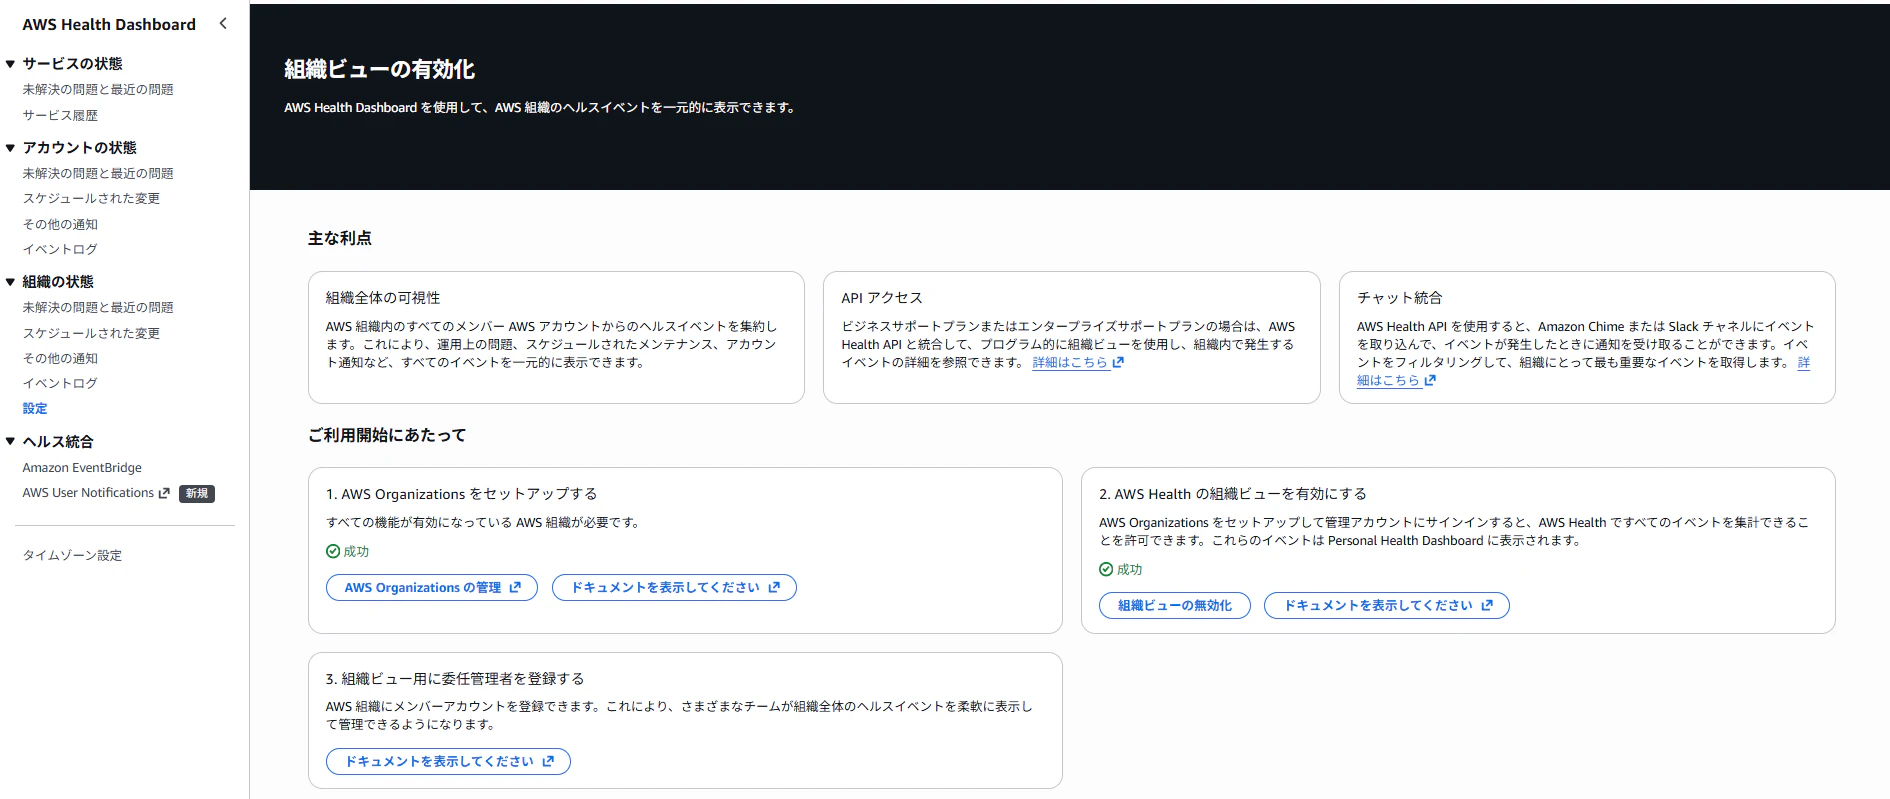The width and height of the screenshot is (1890, 799).
Task: Click external icon in step 2 documentation button
Action: pyautogui.click(x=1487, y=606)
